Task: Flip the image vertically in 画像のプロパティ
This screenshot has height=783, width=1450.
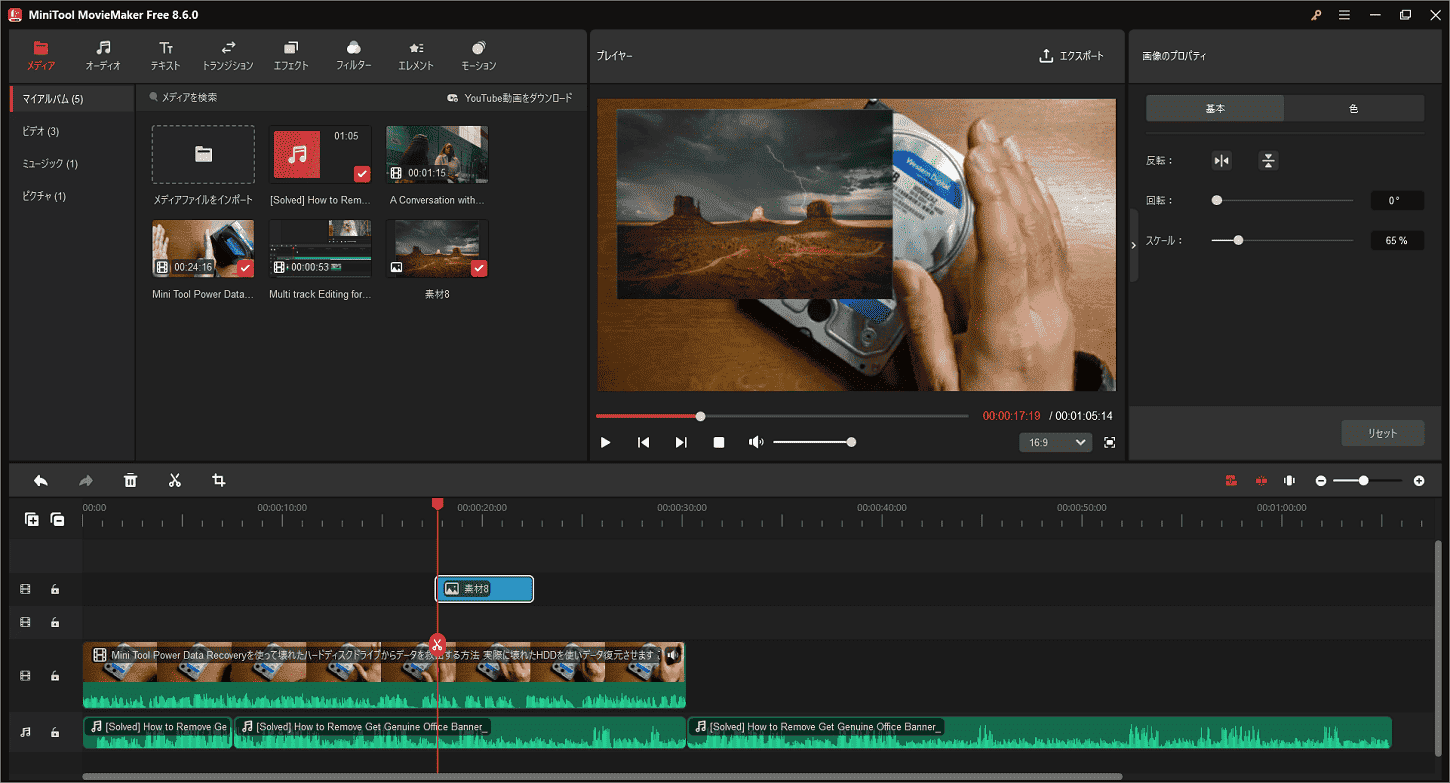Action: (x=1268, y=160)
